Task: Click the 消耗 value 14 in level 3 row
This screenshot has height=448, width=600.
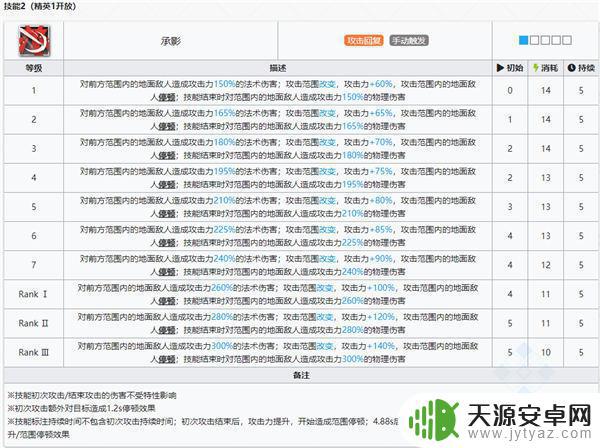Action: pos(546,149)
